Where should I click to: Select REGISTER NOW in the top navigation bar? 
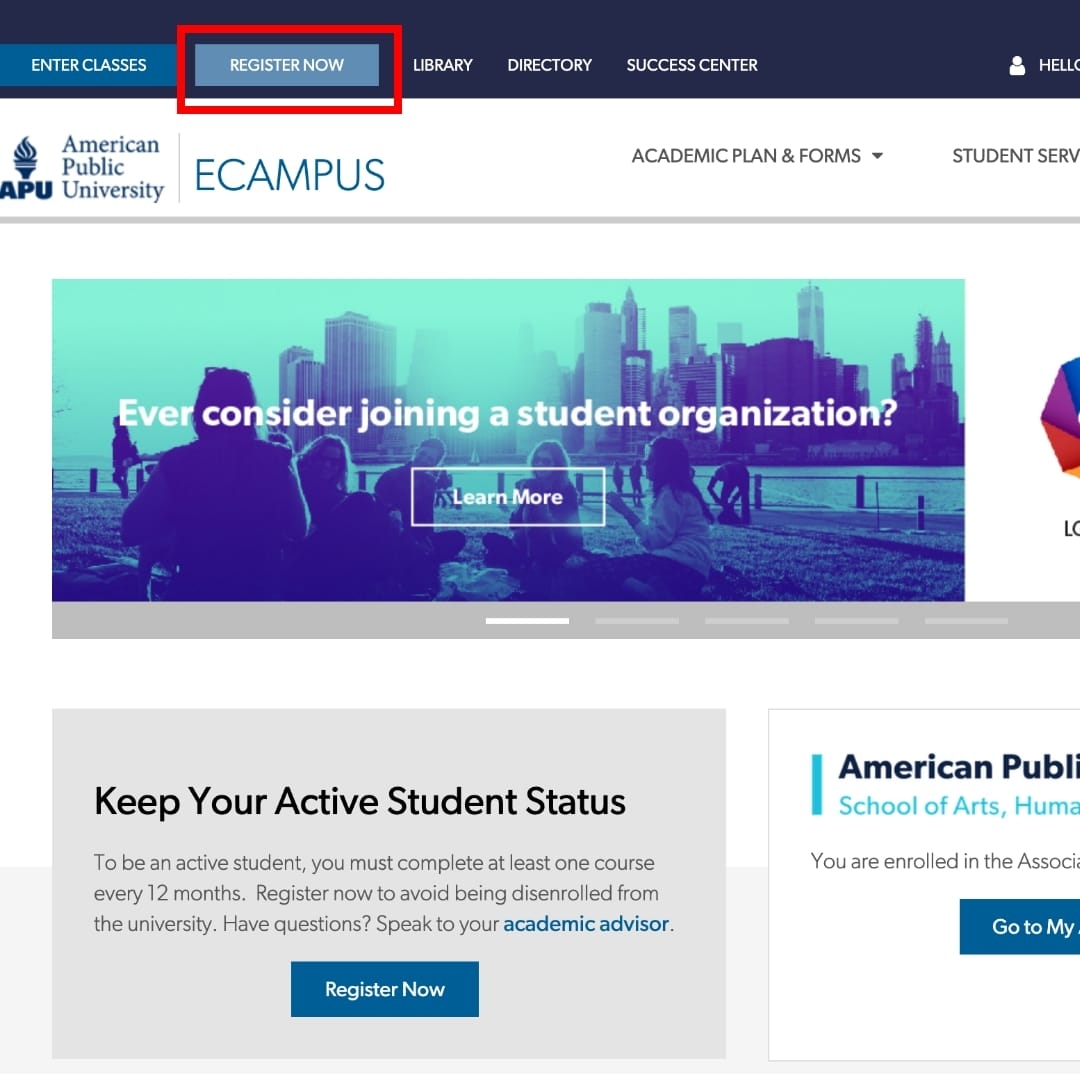pos(287,65)
